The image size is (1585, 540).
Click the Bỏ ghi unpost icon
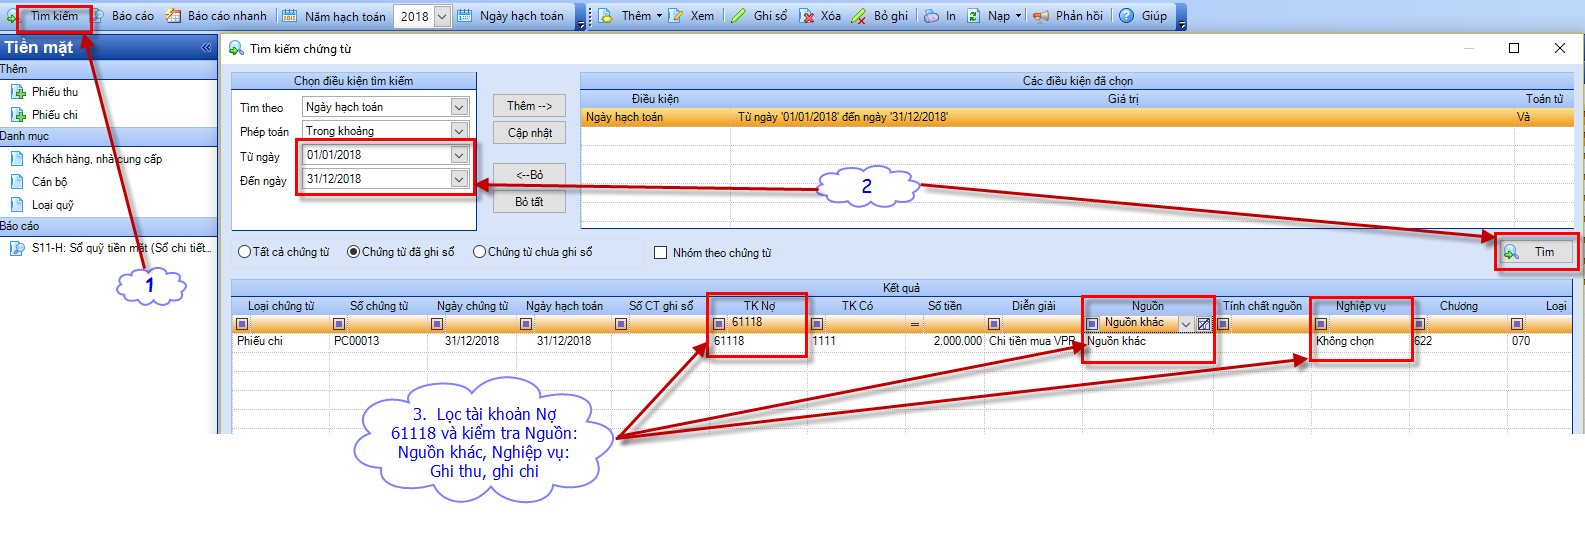tap(858, 16)
